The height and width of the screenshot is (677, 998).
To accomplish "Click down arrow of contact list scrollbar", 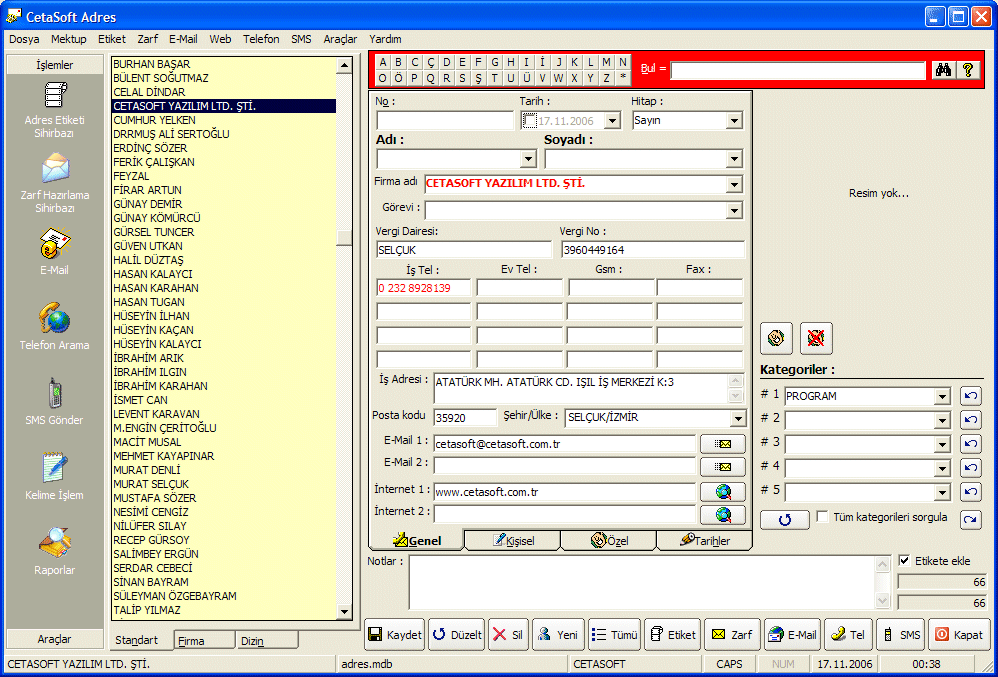I will coord(344,611).
